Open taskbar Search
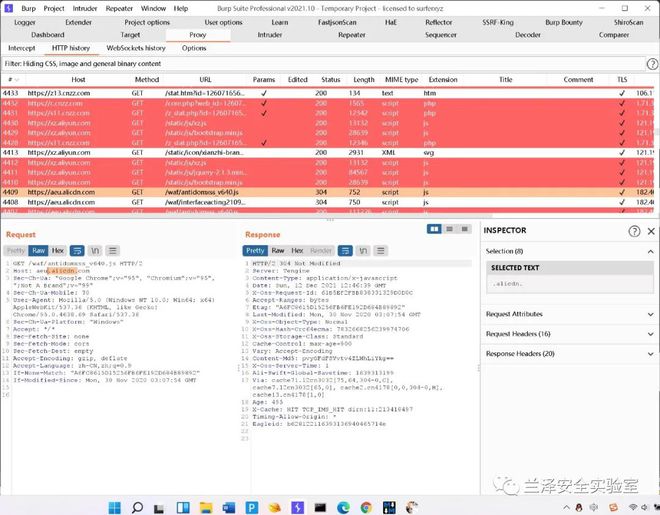This screenshot has width=660, height=515. click(137, 507)
